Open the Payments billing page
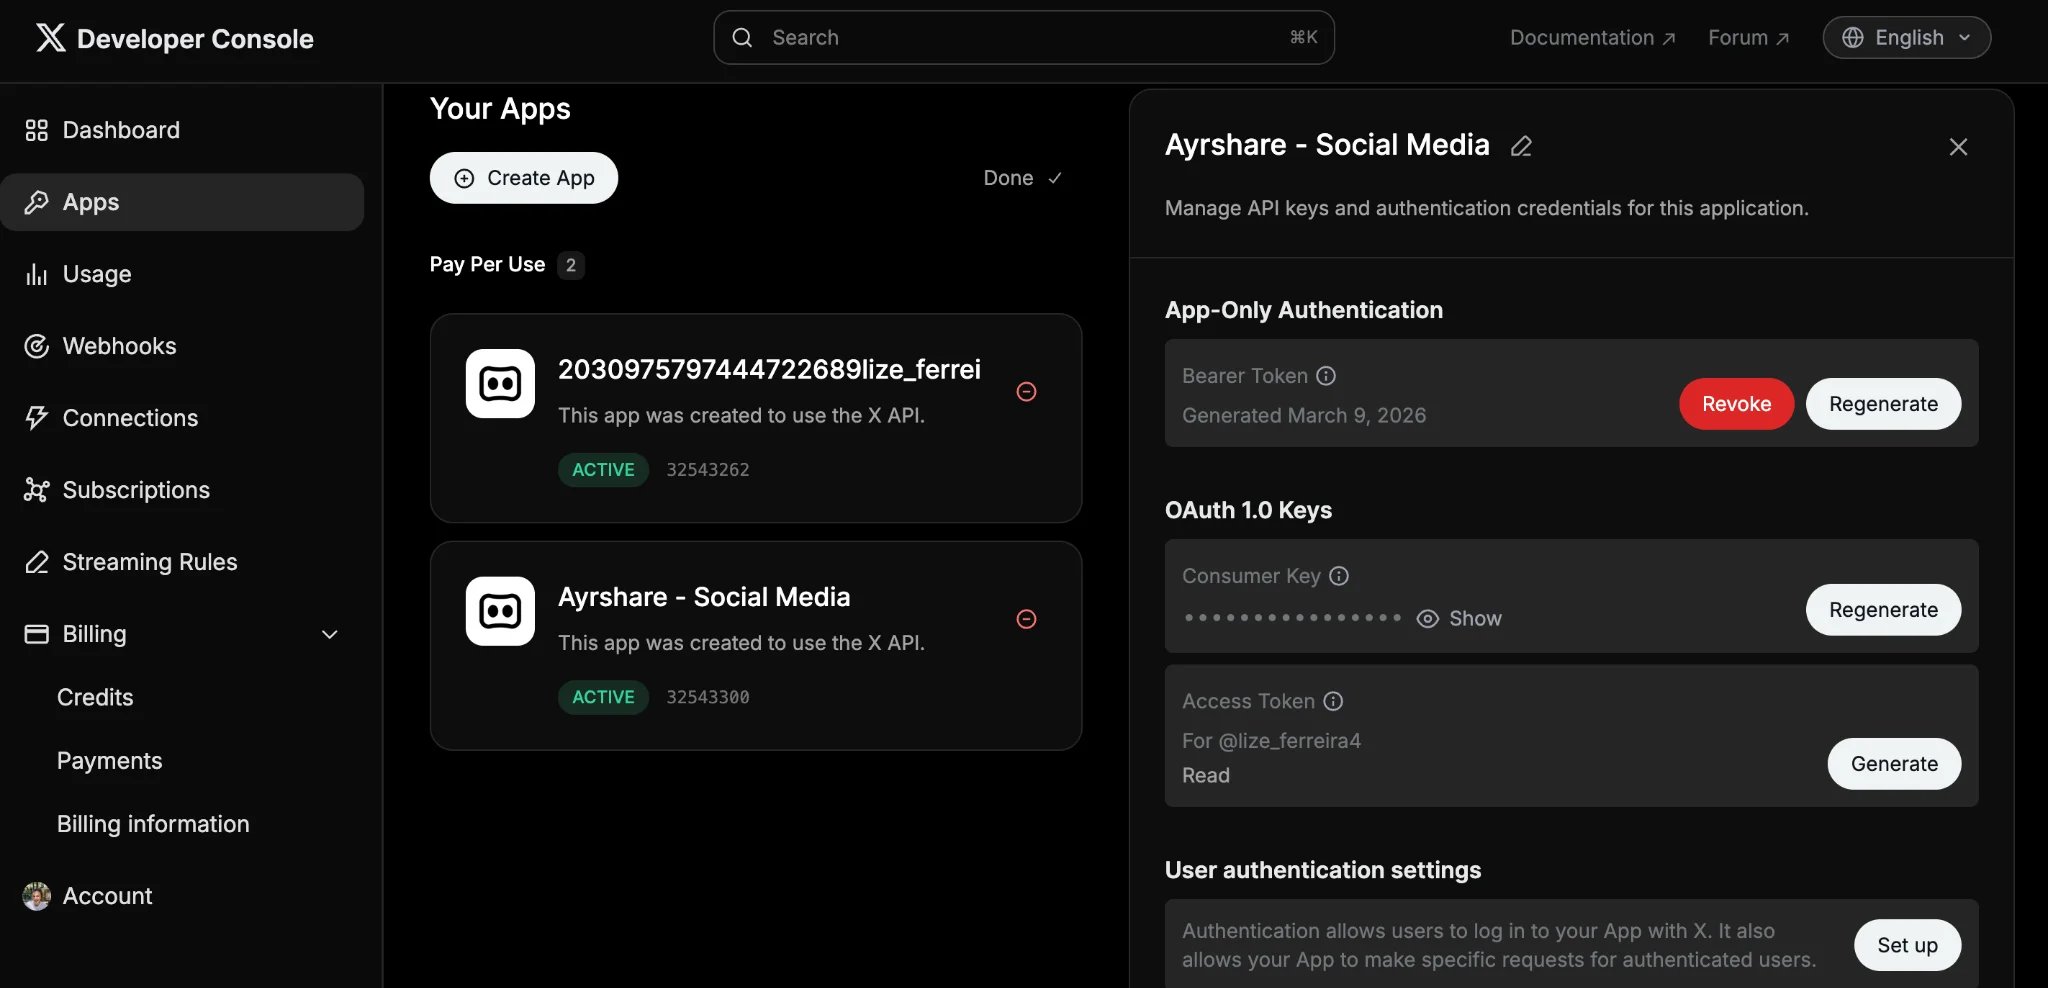 109,761
